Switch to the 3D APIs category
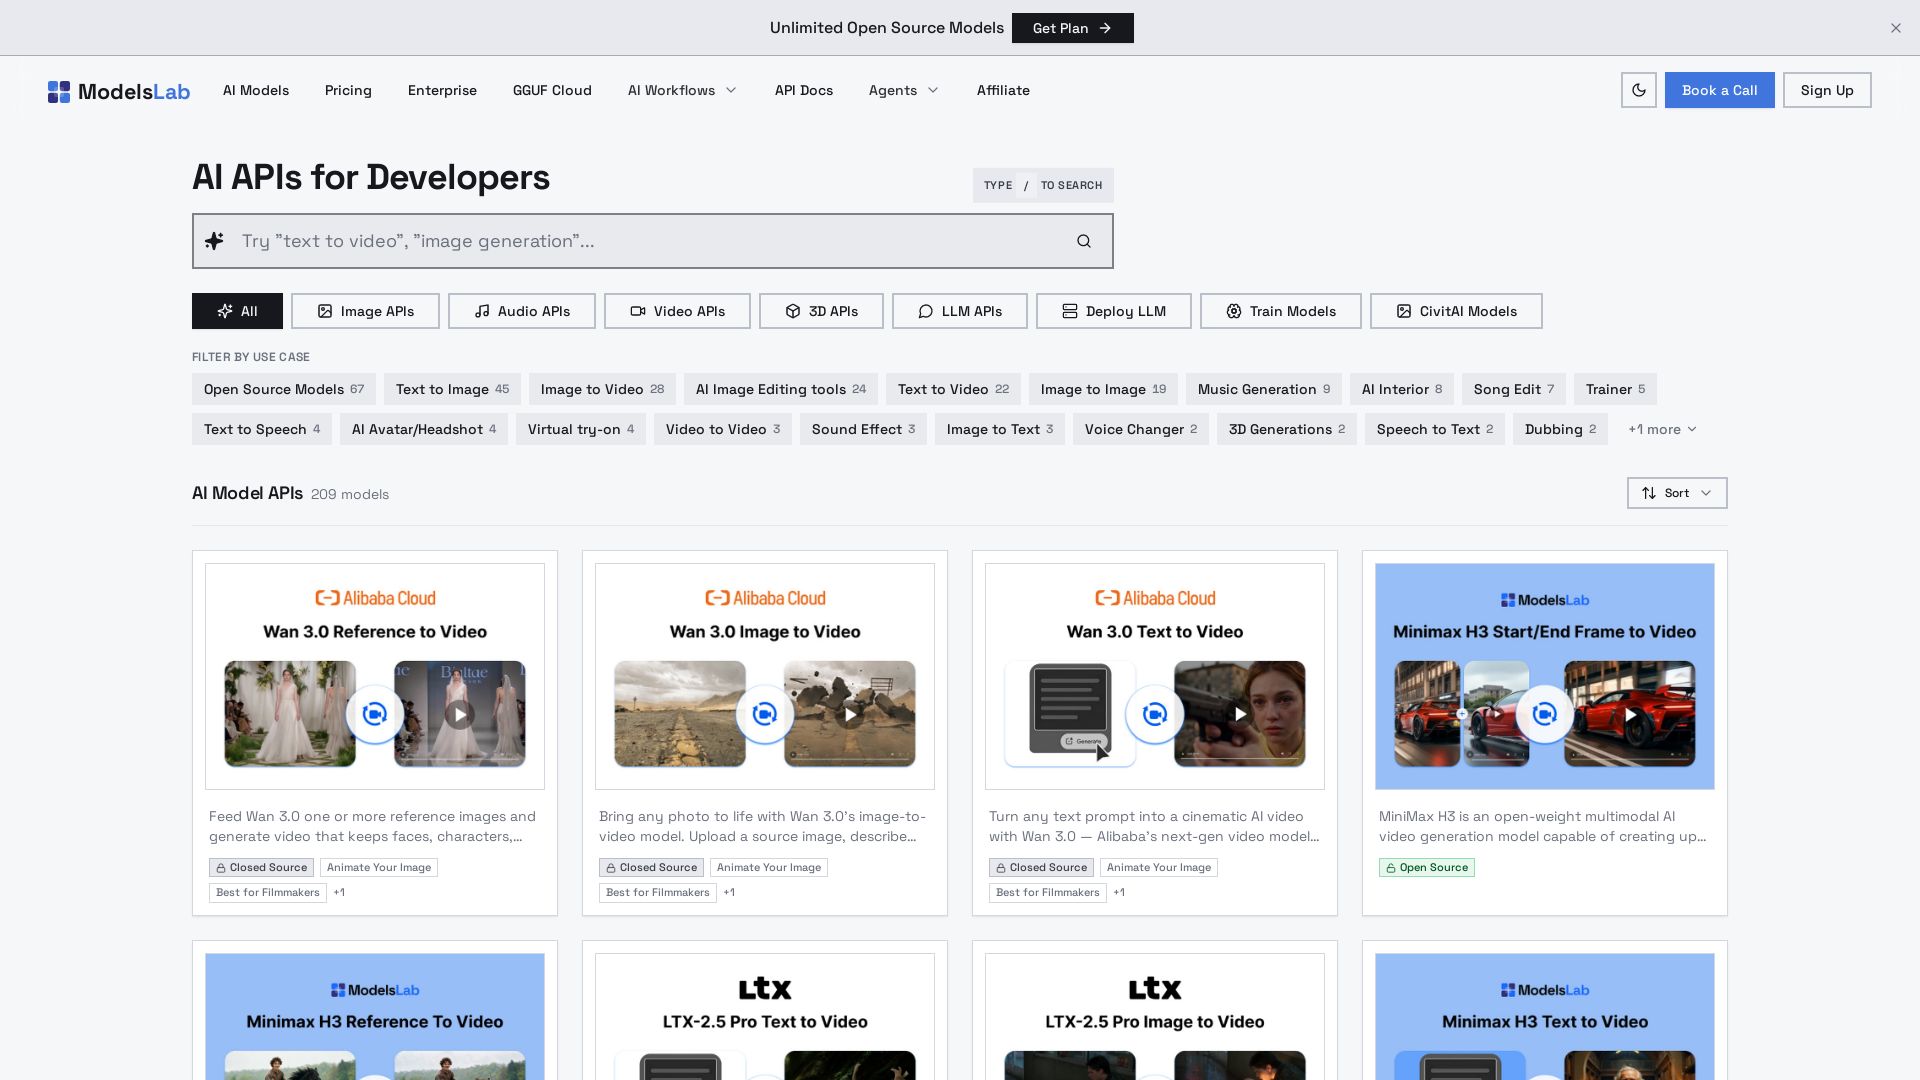 point(821,311)
